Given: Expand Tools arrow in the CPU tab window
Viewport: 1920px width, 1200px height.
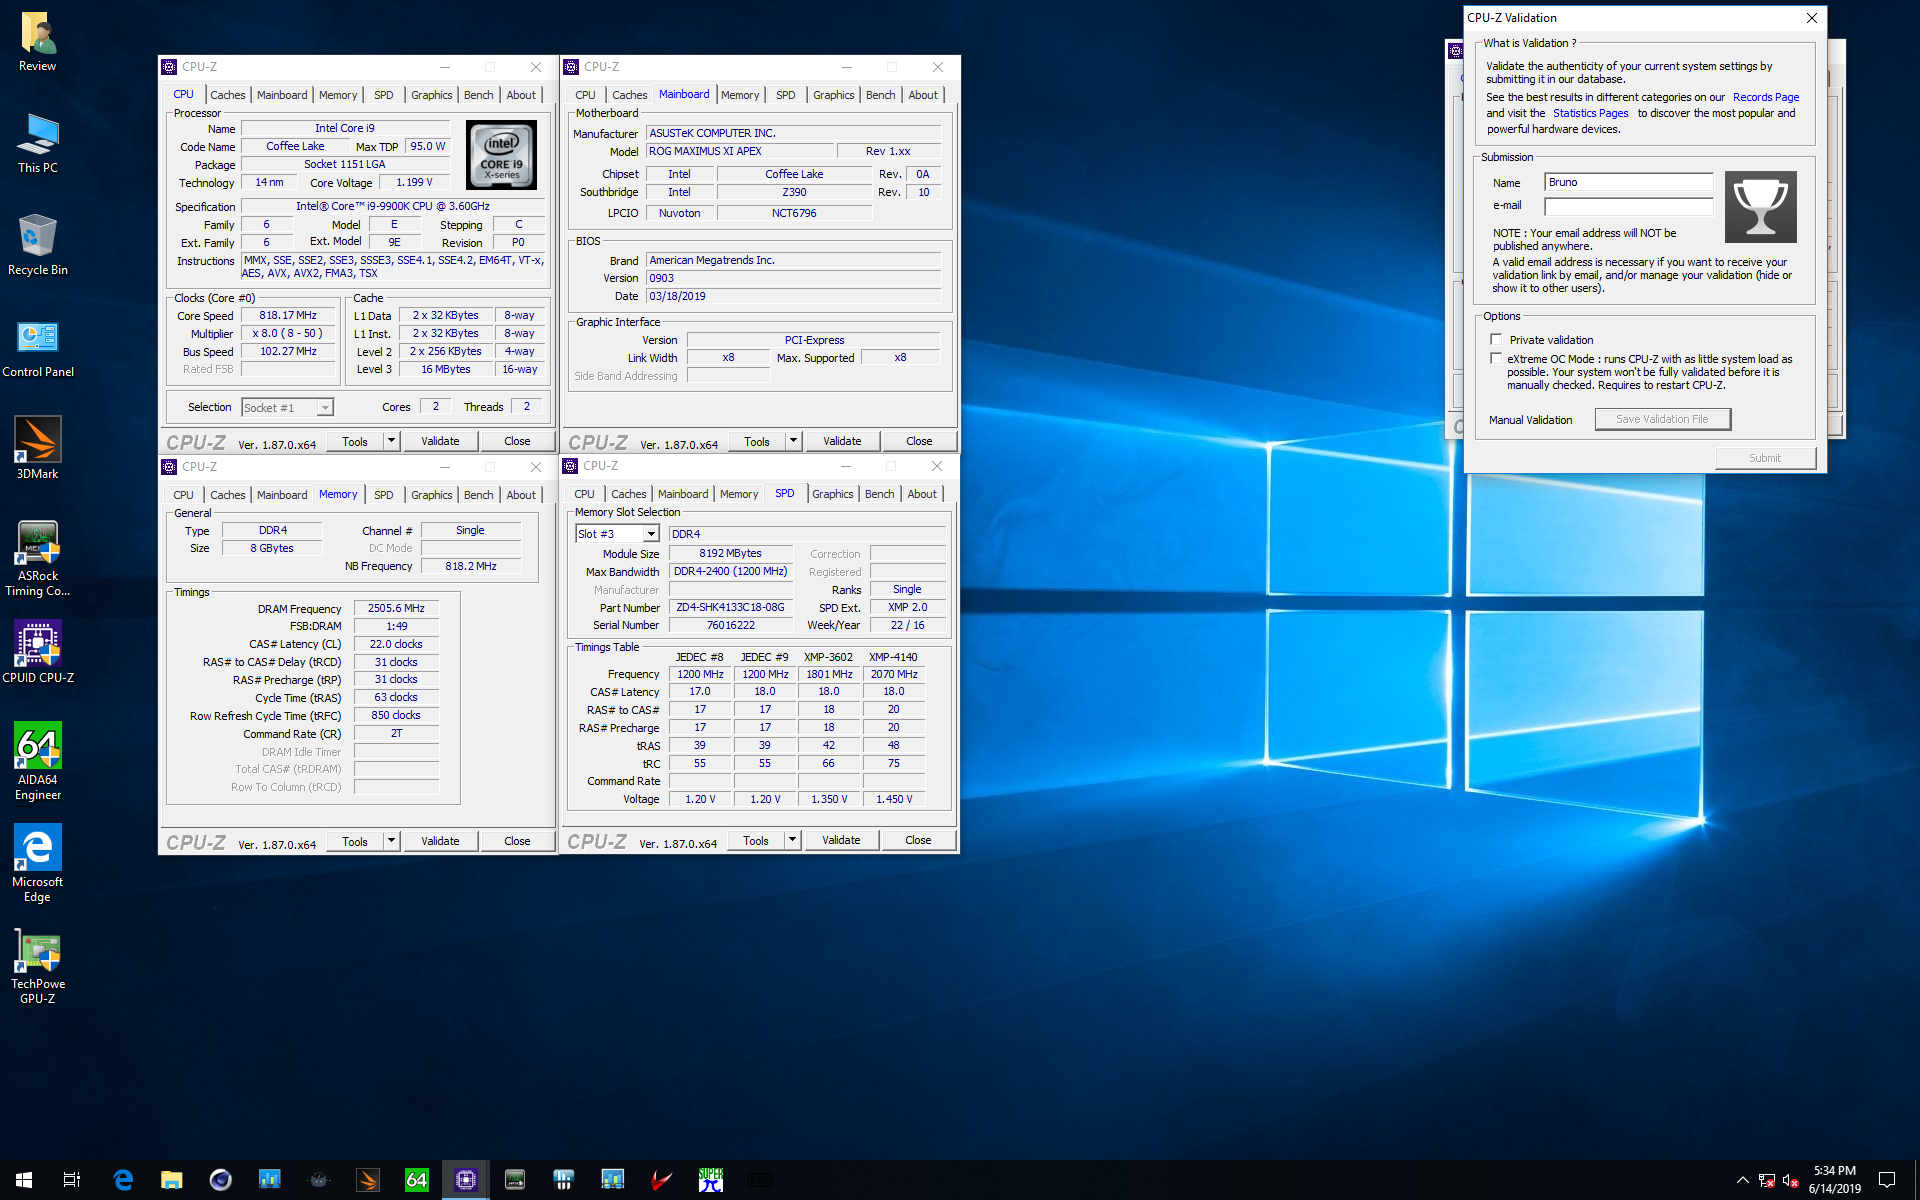Looking at the screenshot, I should (x=391, y=441).
